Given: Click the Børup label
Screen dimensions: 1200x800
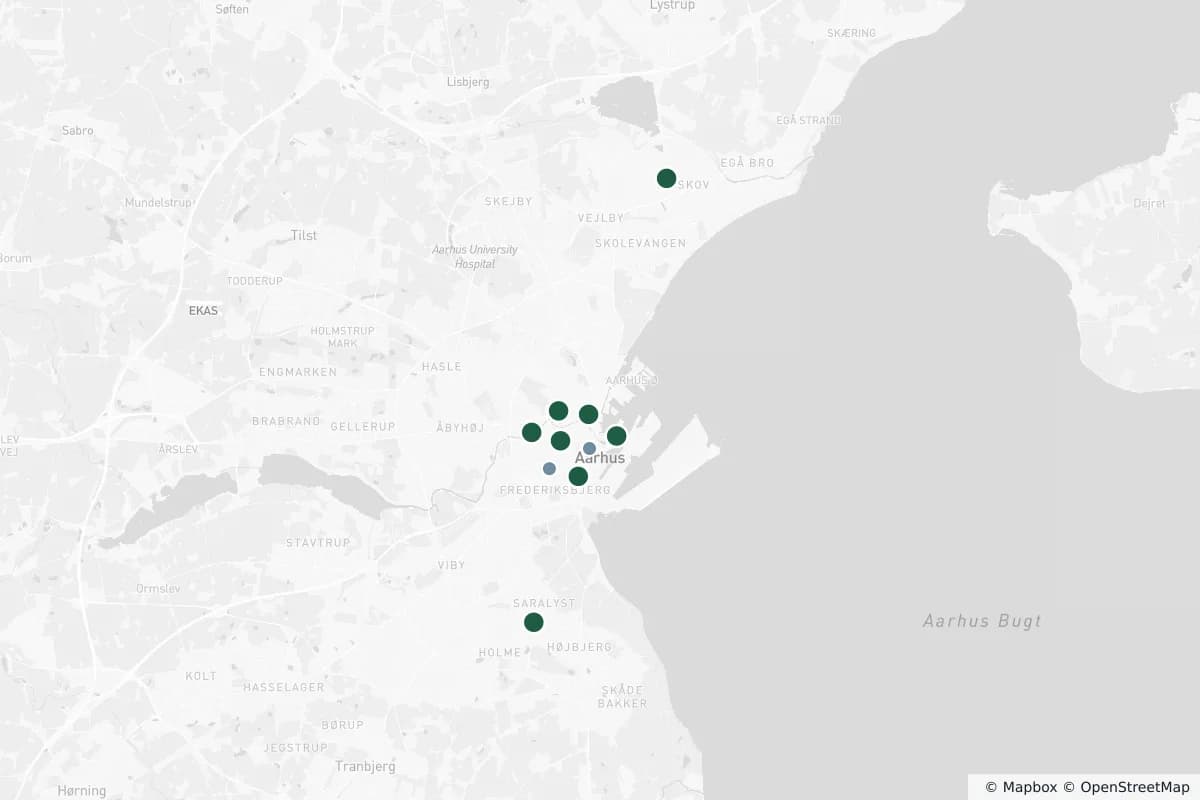Looking at the screenshot, I should pos(342,724).
